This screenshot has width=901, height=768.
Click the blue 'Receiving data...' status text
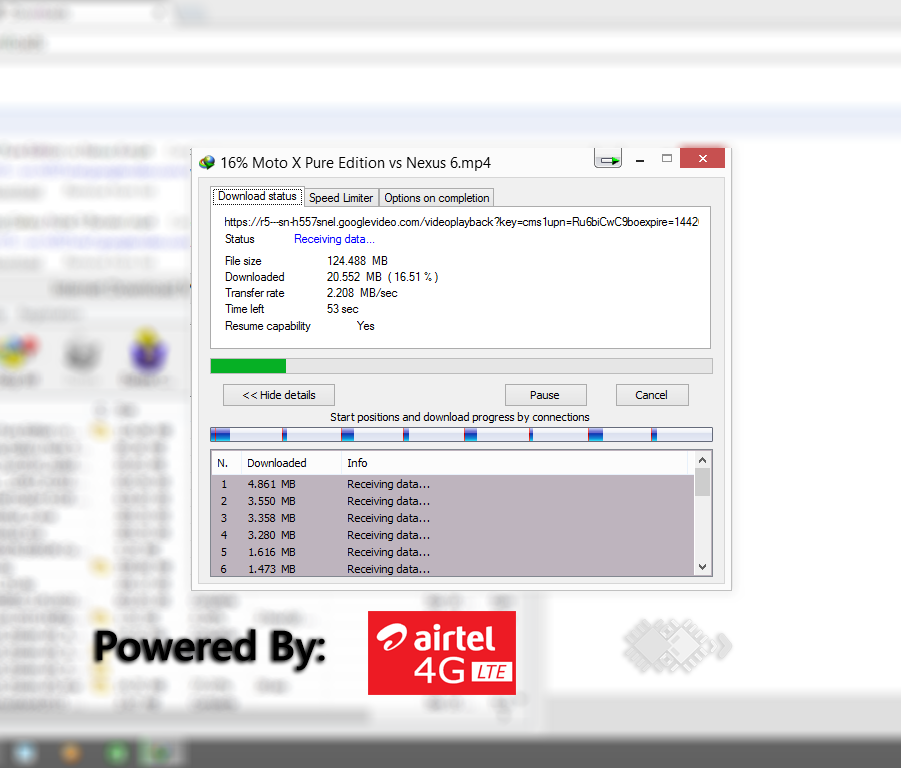[334, 239]
